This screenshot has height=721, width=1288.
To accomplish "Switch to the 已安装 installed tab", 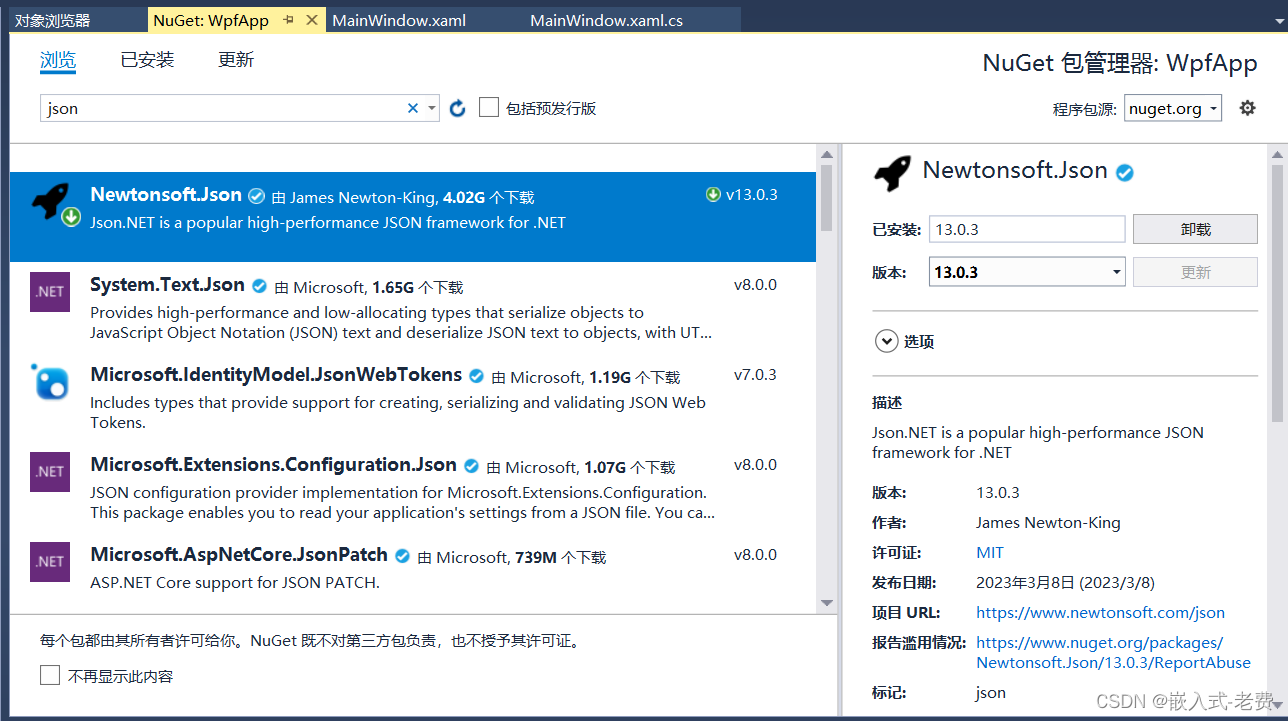I will [147, 60].
